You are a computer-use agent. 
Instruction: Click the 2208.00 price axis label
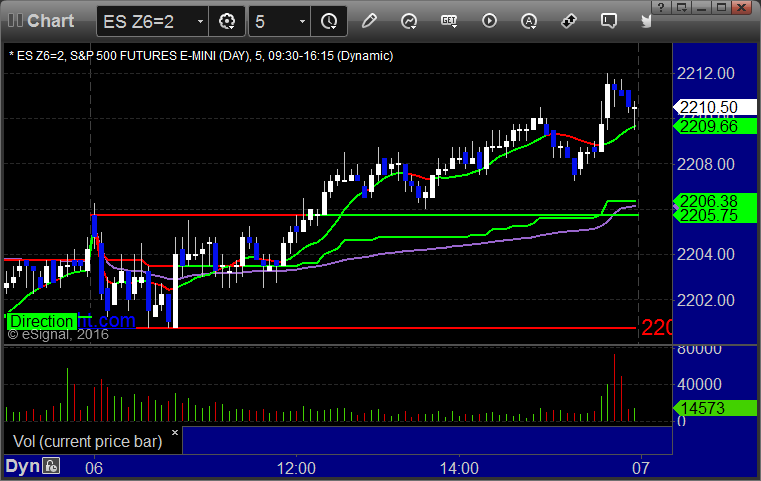pos(706,165)
